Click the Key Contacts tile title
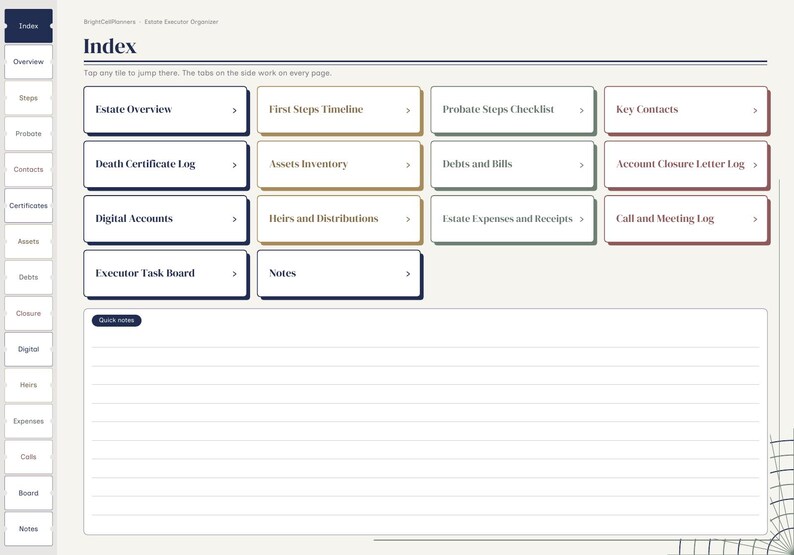Screen dimensions: 794x555 647,109
